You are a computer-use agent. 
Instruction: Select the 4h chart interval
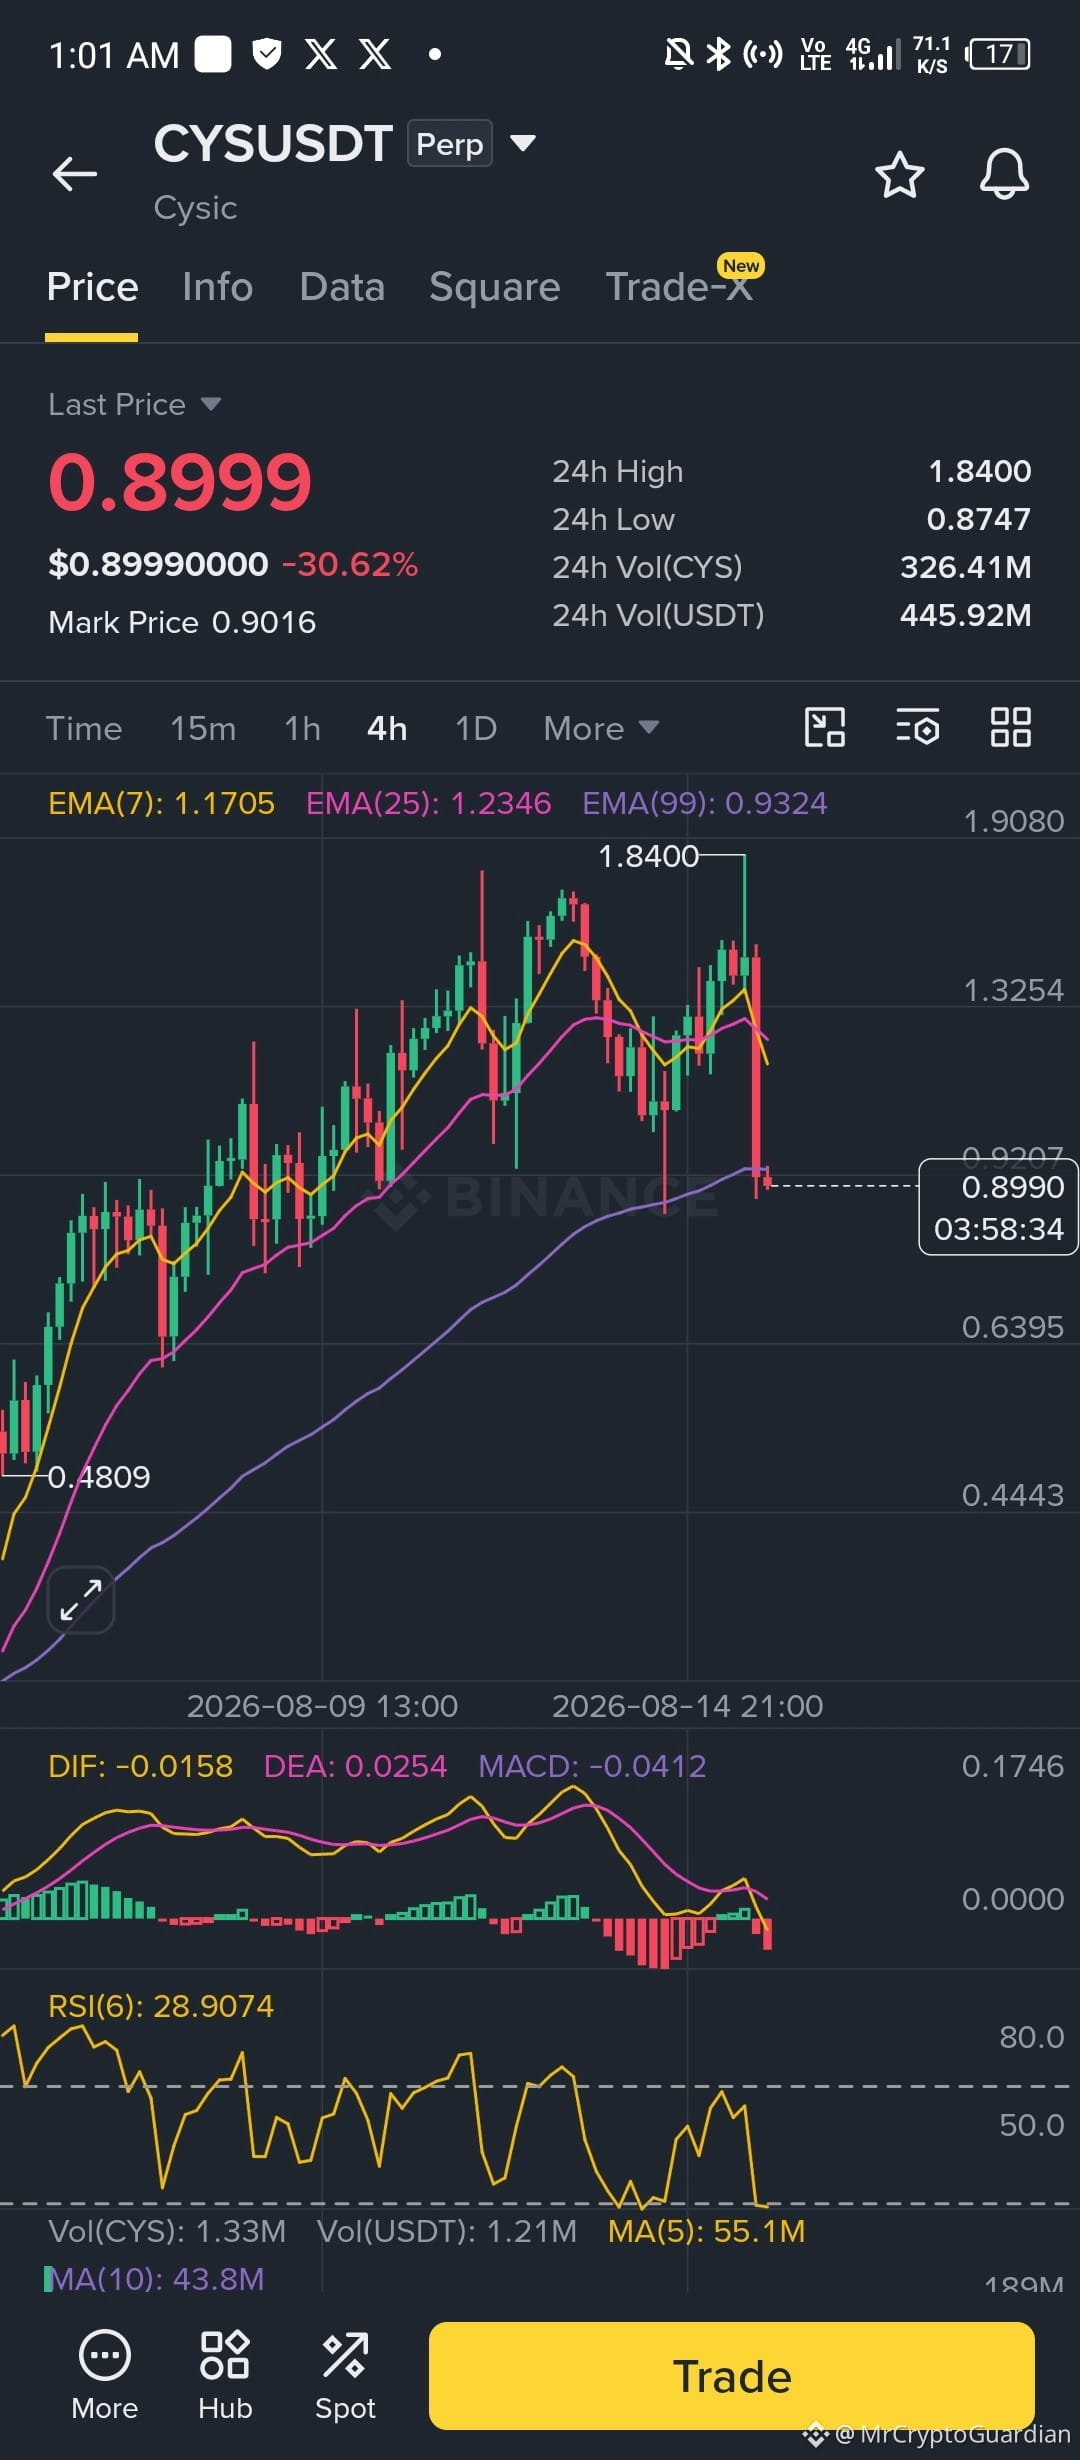click(x=387, y=728)
